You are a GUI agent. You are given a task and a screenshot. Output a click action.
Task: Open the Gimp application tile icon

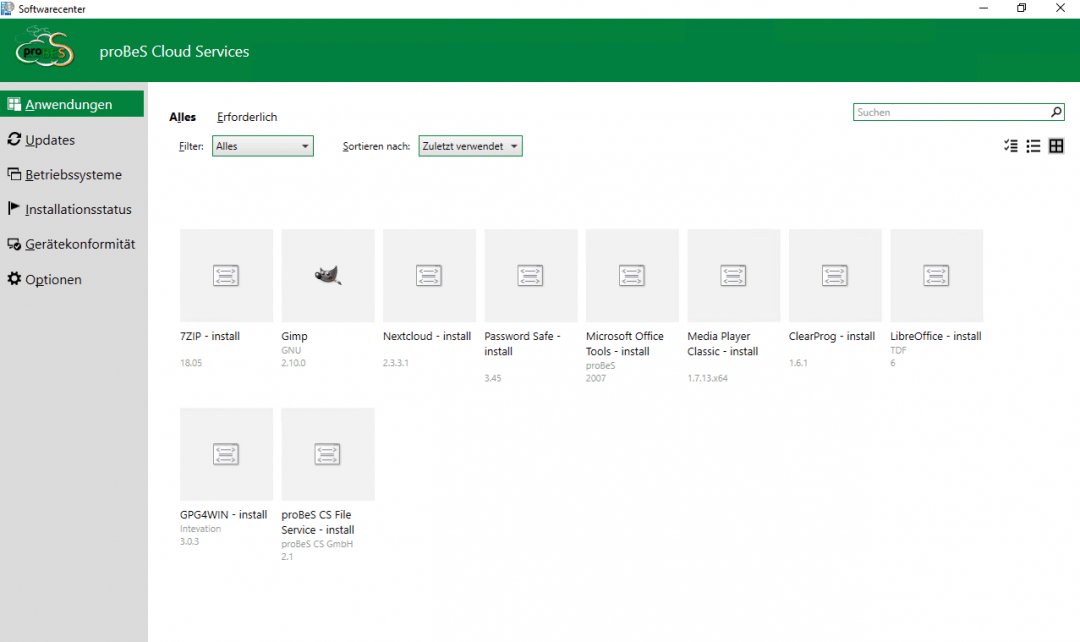[328, 276]
